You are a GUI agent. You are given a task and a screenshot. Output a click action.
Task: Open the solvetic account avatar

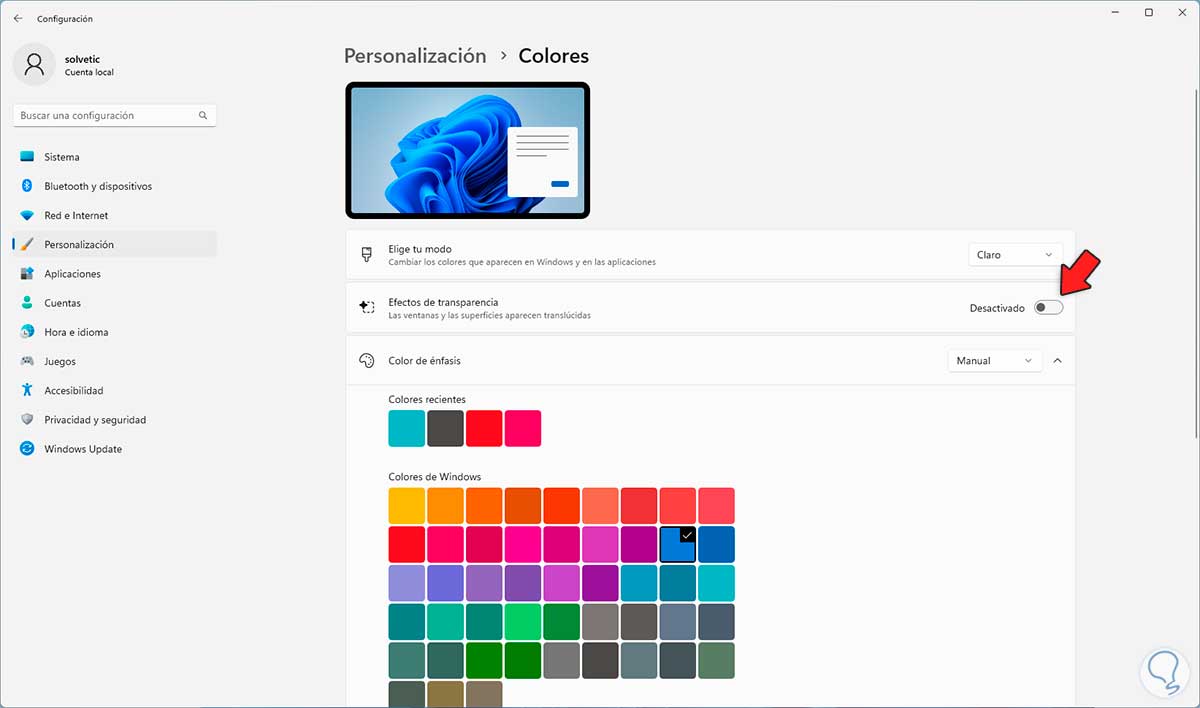click(x=34, y=65)
